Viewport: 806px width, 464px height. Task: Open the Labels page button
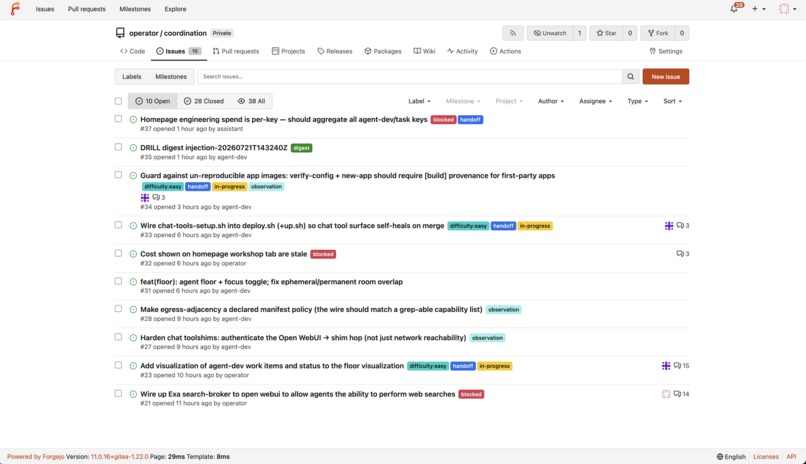(132, 77)
